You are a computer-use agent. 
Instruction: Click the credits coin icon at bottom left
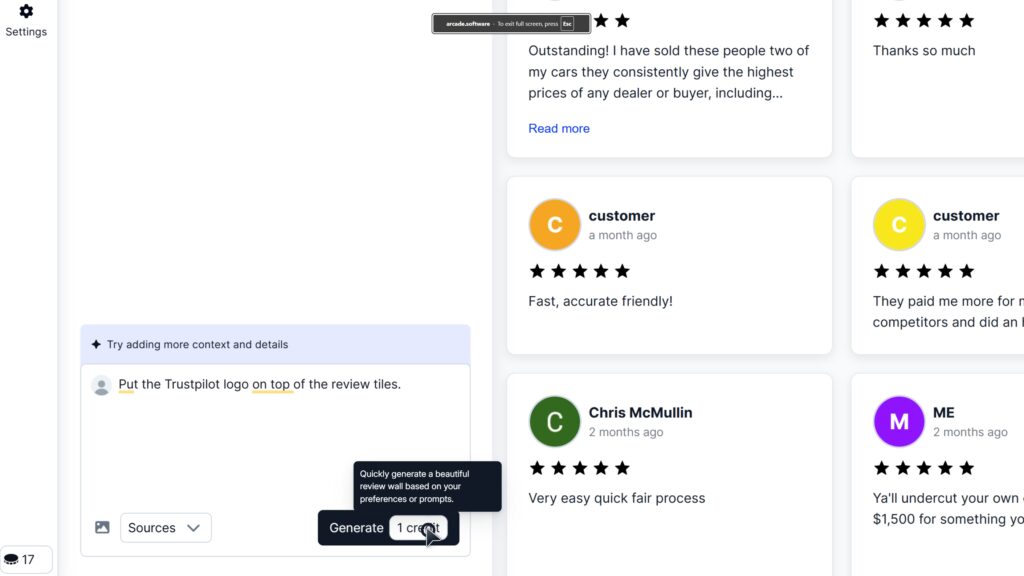click(12, 559)
